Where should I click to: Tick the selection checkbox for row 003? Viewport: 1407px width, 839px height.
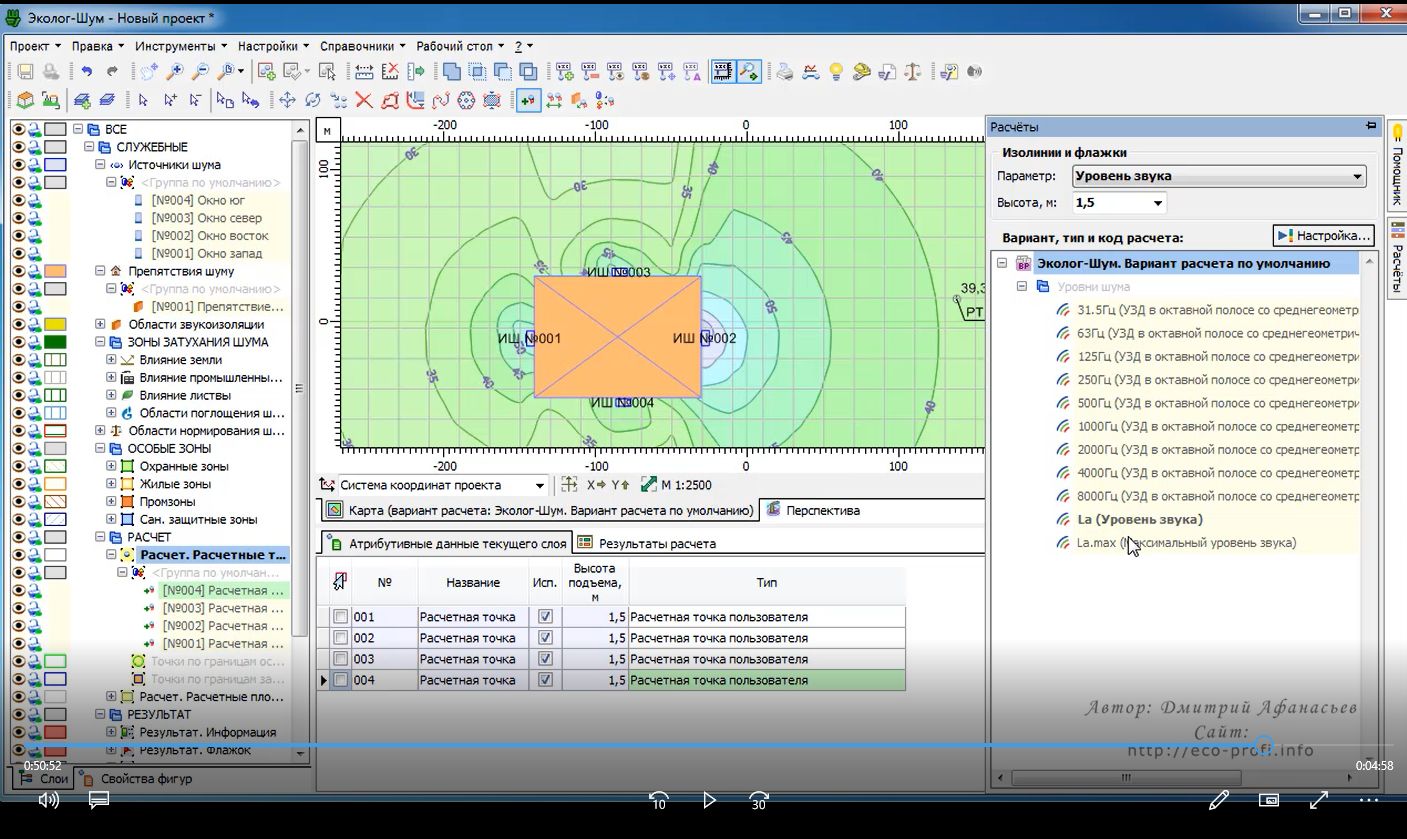point(341,659)
